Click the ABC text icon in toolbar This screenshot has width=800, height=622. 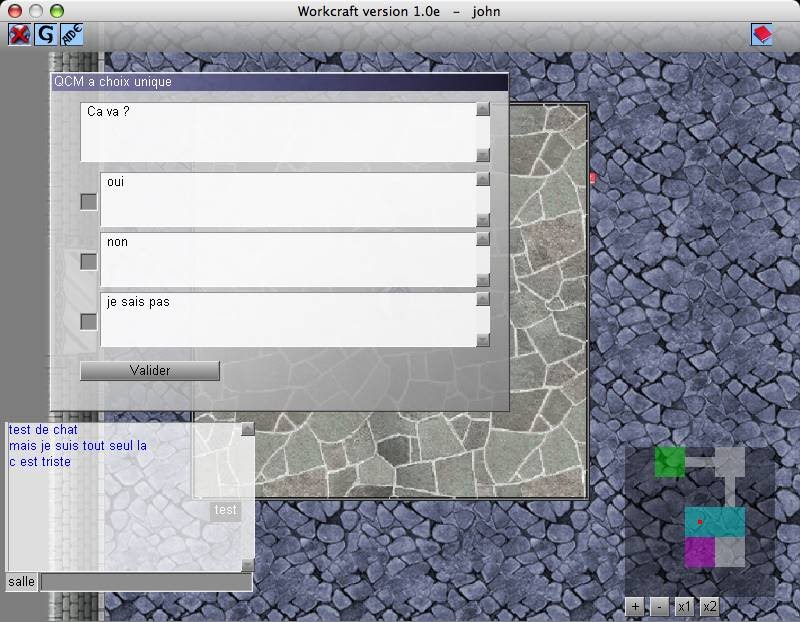[72, 35]
